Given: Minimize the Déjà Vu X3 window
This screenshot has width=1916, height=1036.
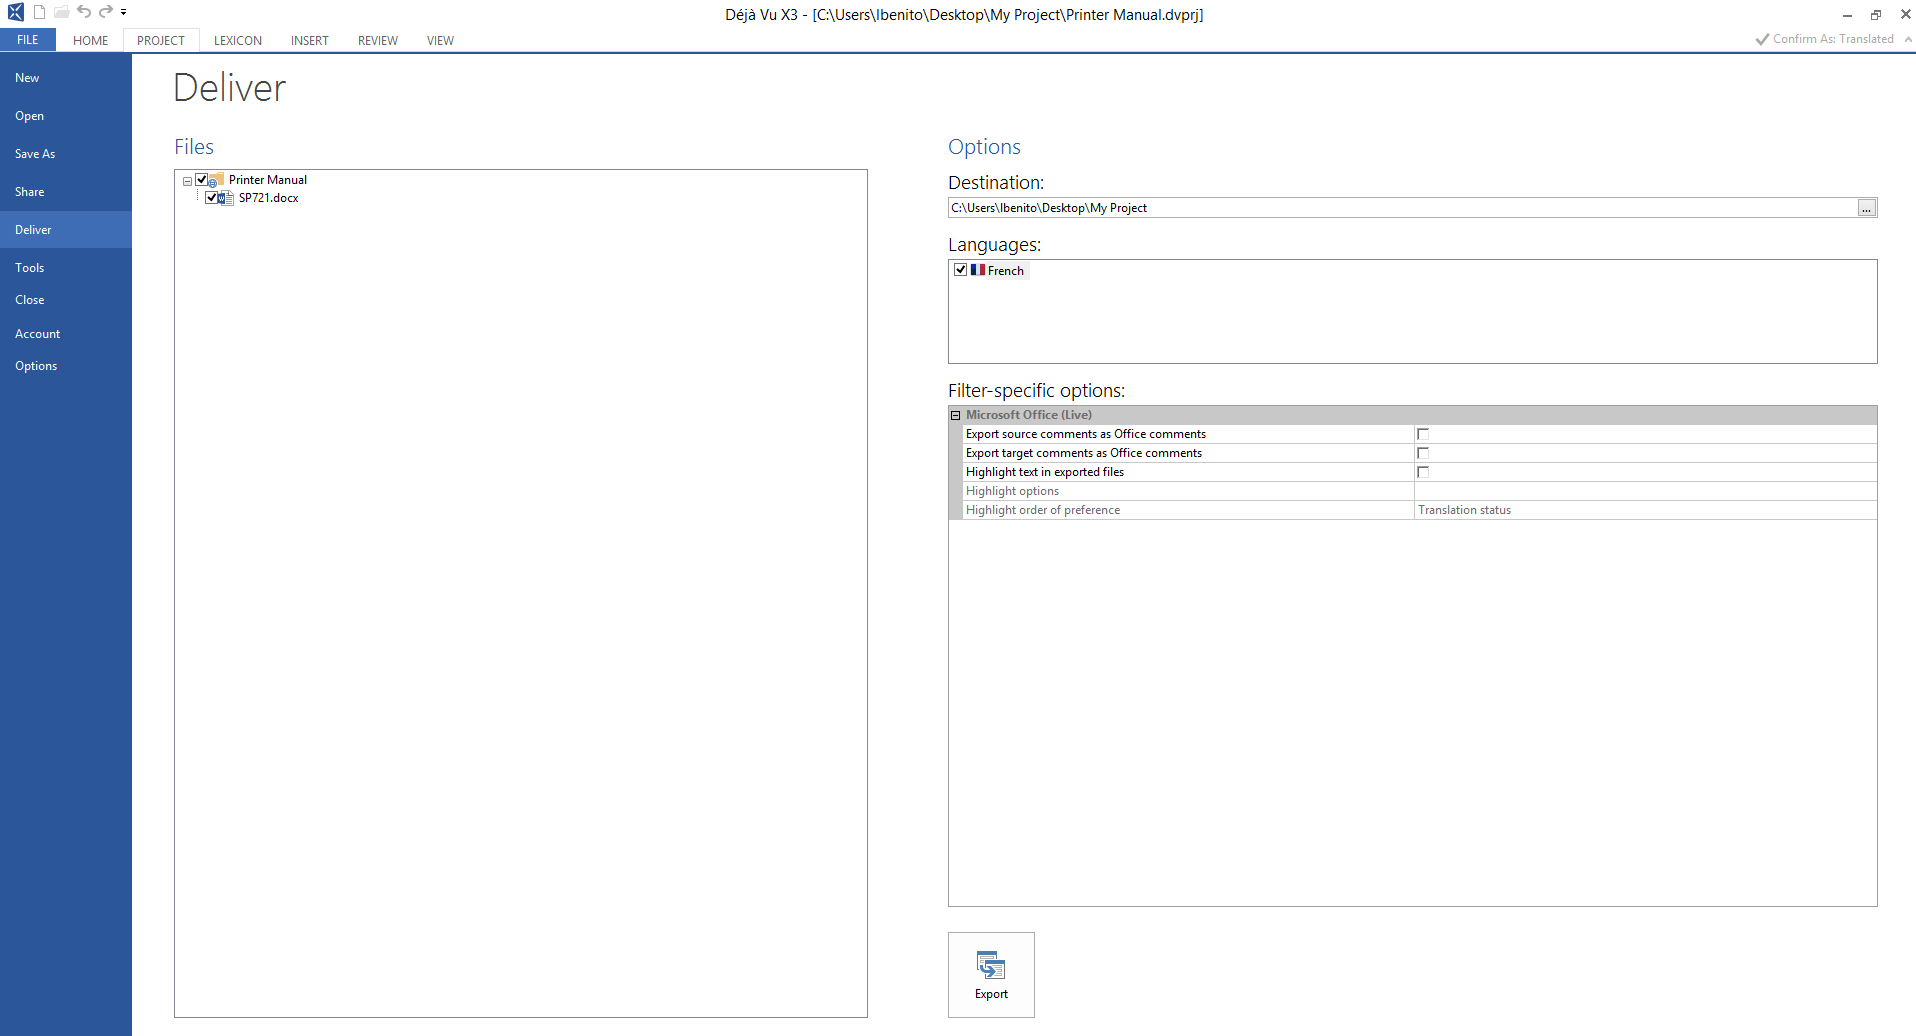Looking at the screenshot, I should [1848, 15].
